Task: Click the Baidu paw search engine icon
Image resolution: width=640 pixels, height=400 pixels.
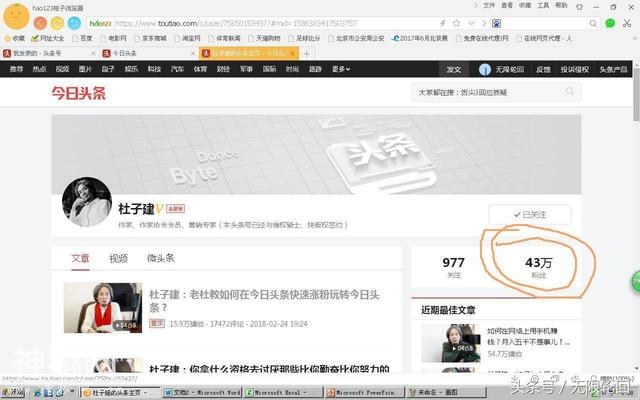Action: (496, 23)
